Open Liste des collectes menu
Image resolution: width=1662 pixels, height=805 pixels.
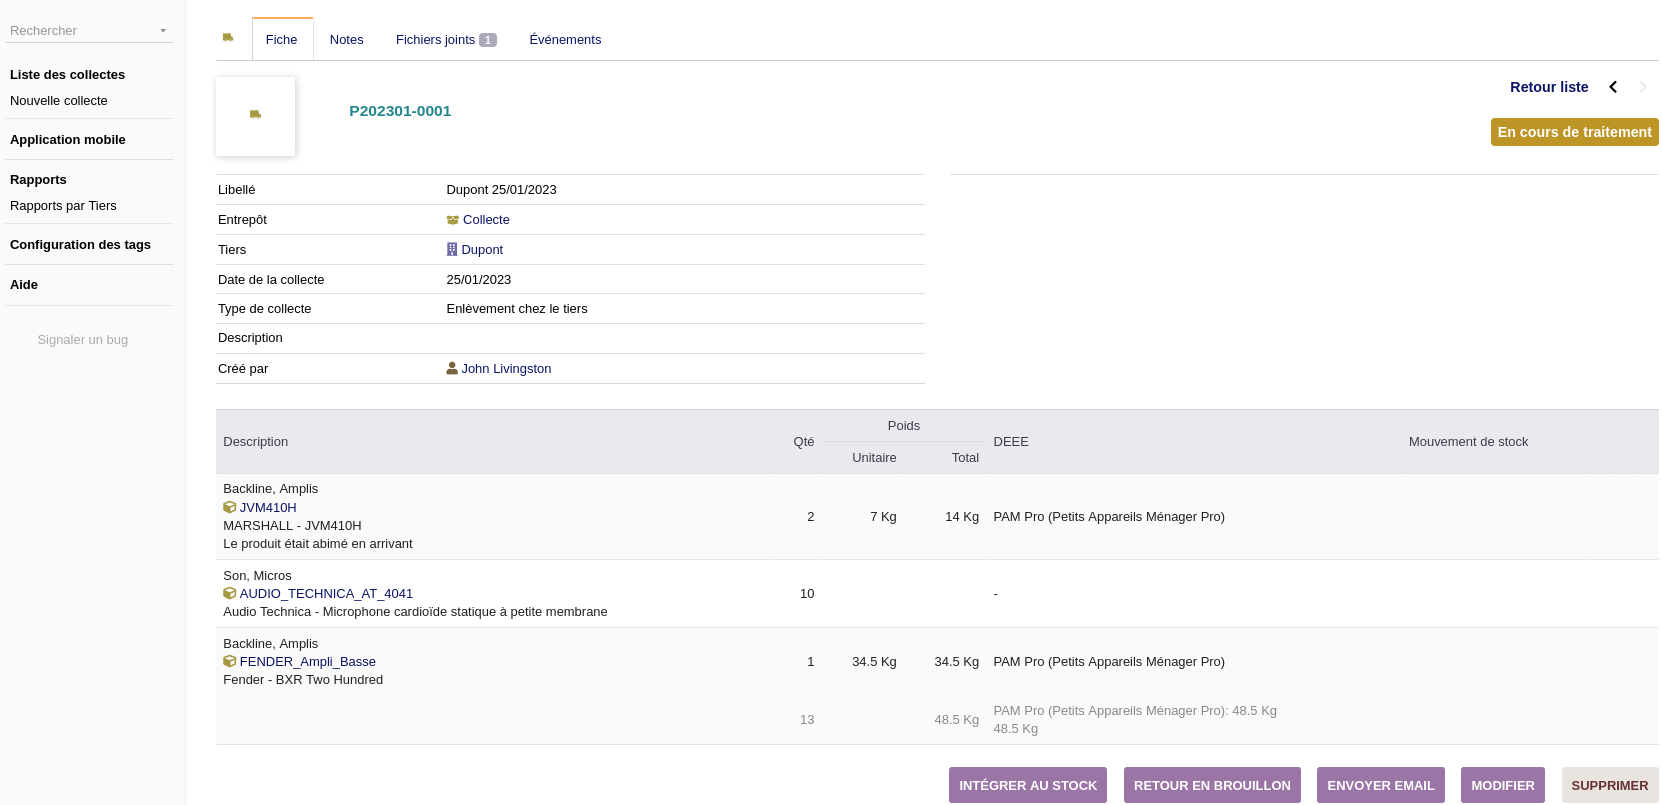(67, 75)
